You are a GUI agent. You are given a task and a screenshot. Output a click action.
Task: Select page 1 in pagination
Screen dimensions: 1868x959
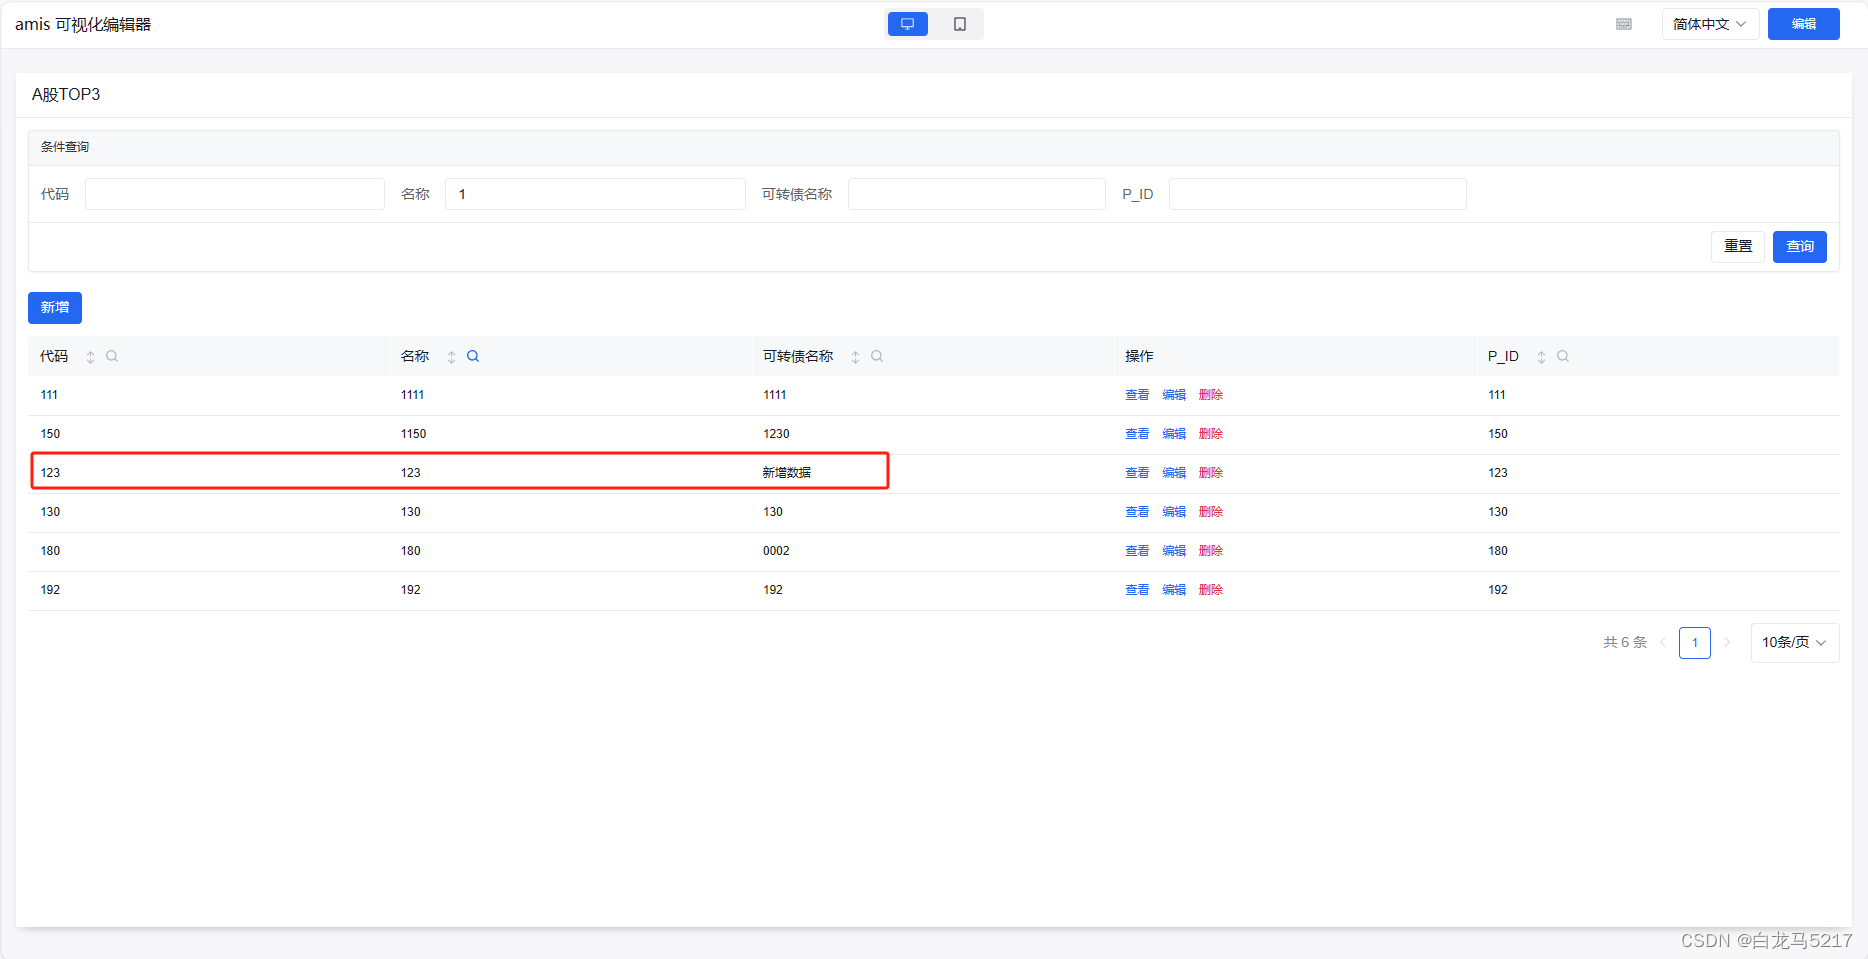pos(1695,642)
